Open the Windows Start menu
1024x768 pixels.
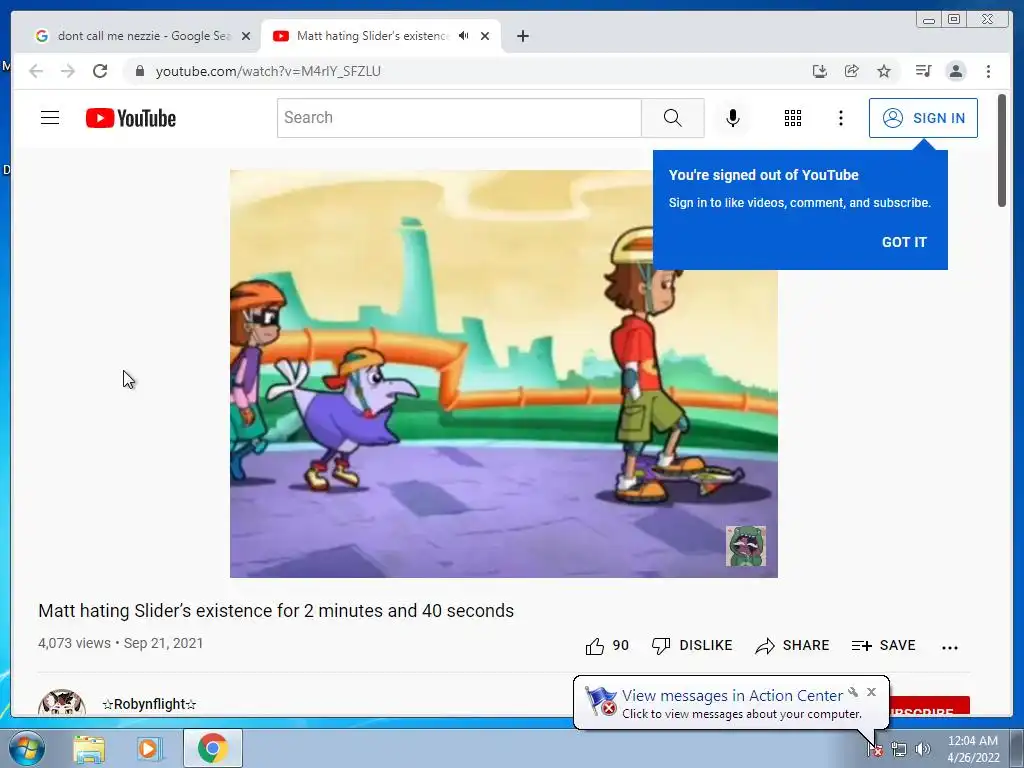[x=26, y=748]
